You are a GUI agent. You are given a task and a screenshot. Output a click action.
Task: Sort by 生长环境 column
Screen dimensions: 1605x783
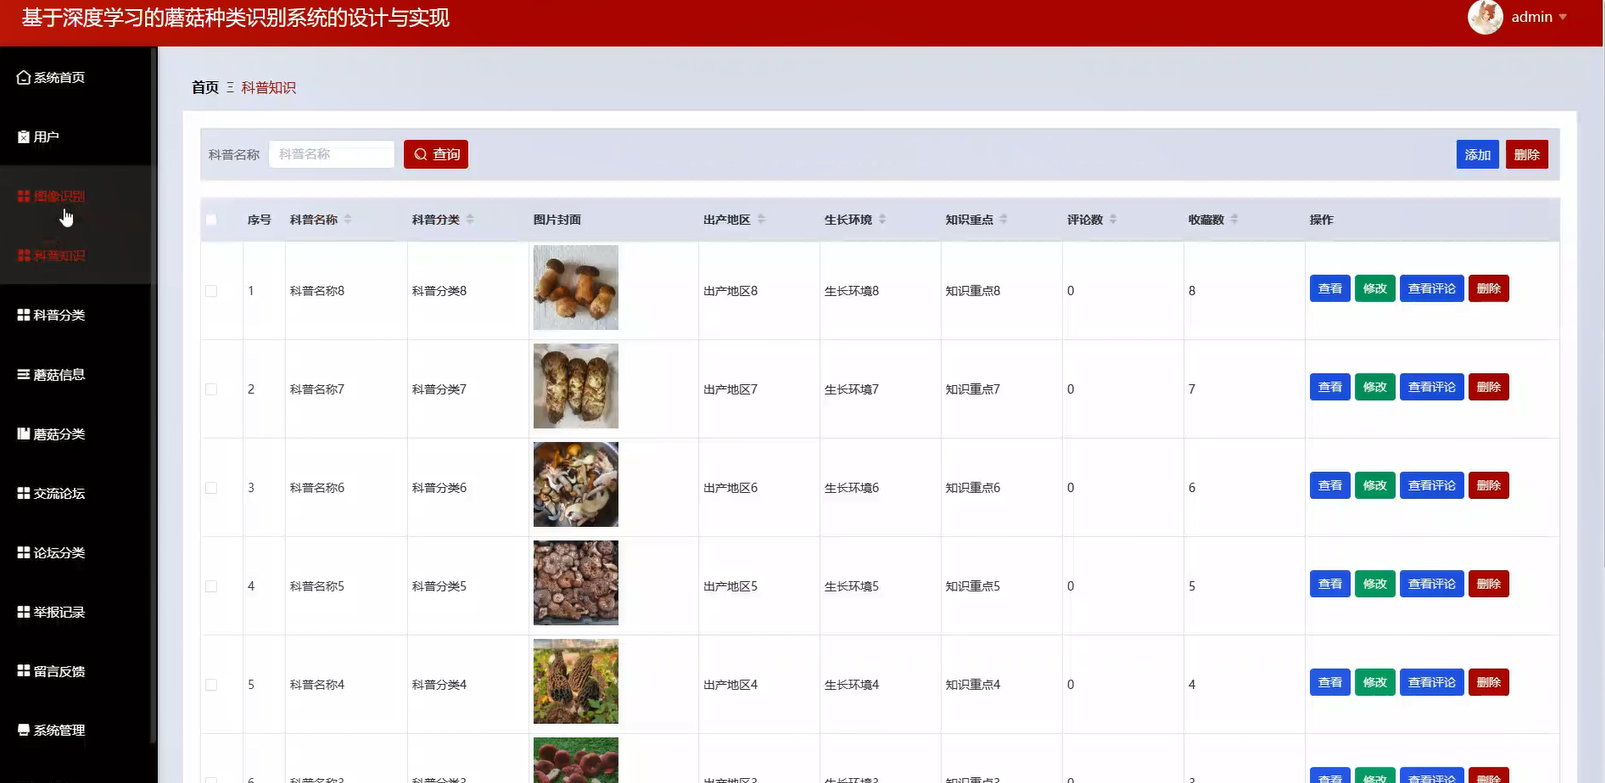pos(882,219)
